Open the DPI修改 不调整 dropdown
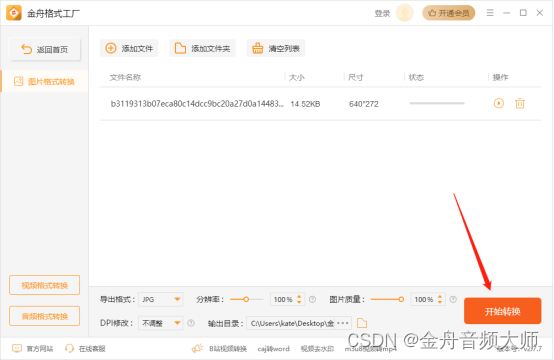Image resolution: width=554 pixels, height=360 pixels. 161,323
